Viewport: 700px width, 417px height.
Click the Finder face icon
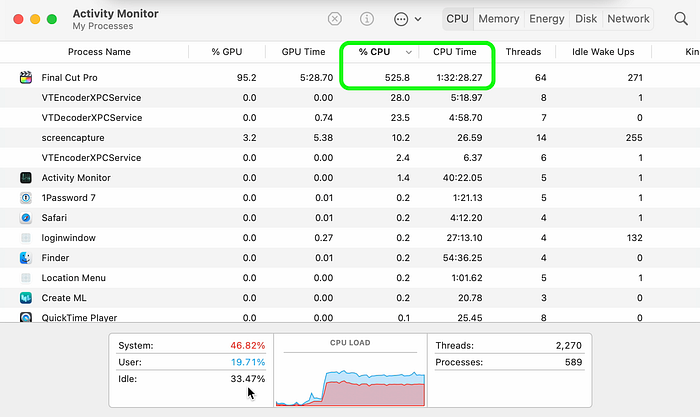point(26,258)
